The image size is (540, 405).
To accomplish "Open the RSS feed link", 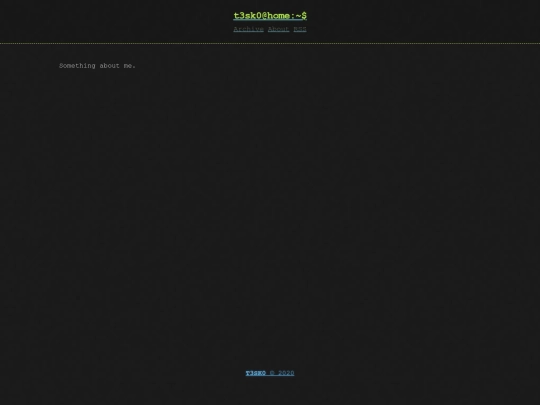I will [x=300, y=29].
